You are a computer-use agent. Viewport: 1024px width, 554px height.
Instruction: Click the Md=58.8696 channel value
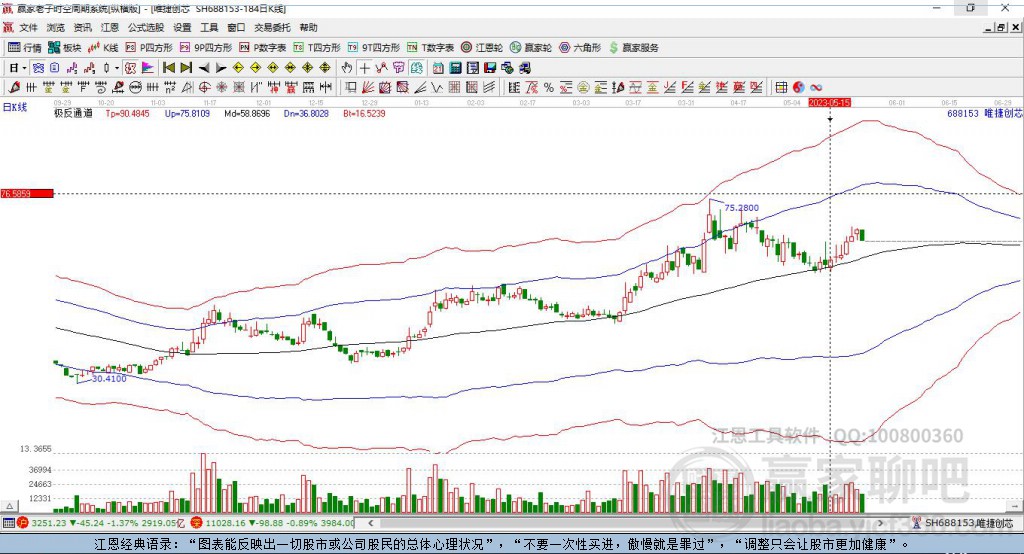point(247,114)
